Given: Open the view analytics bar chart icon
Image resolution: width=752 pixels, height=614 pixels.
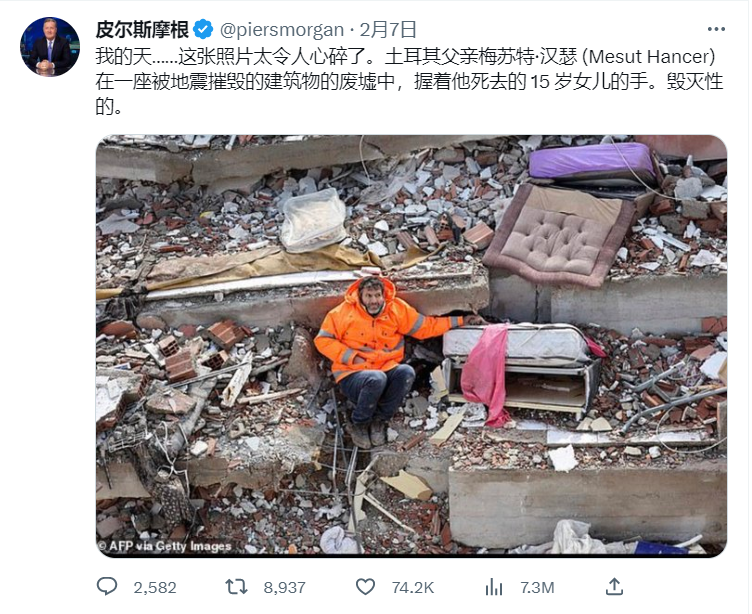Looking at the screenshot, I should pyautogui.click(x=494, y=587).
